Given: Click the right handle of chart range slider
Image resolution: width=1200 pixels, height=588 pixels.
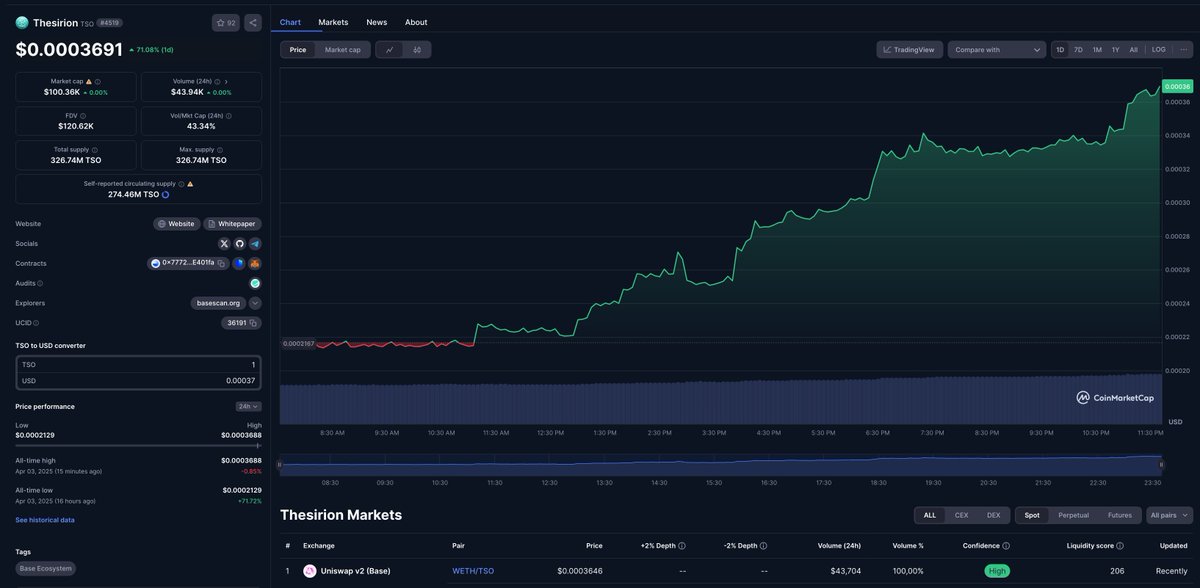Looking at the screenshot, I should tap(1161, 464).
